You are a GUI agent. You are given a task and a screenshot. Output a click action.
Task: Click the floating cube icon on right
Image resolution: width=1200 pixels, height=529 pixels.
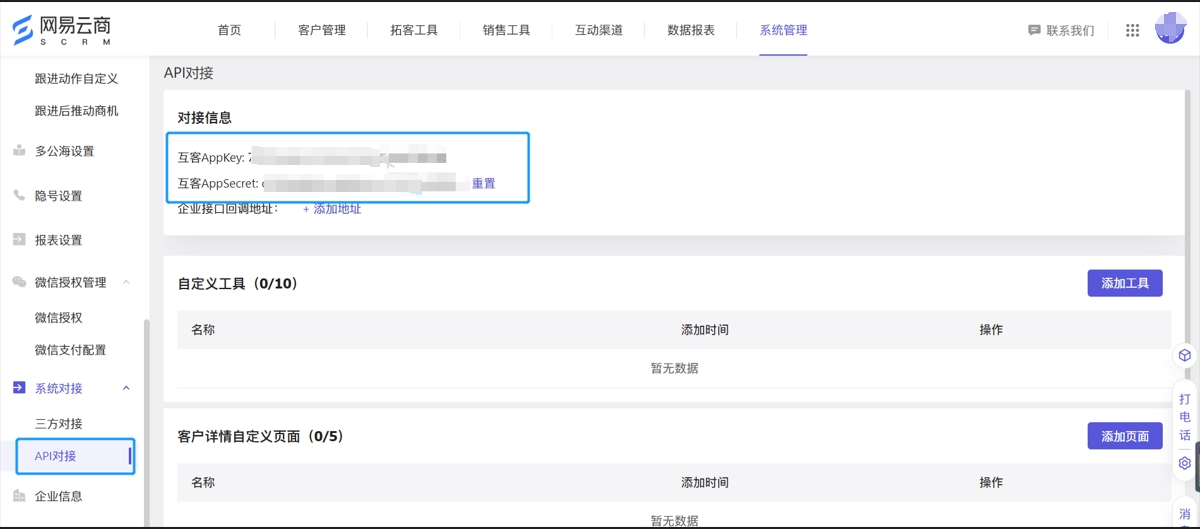pyautogui.click(x=1185, y=355)
